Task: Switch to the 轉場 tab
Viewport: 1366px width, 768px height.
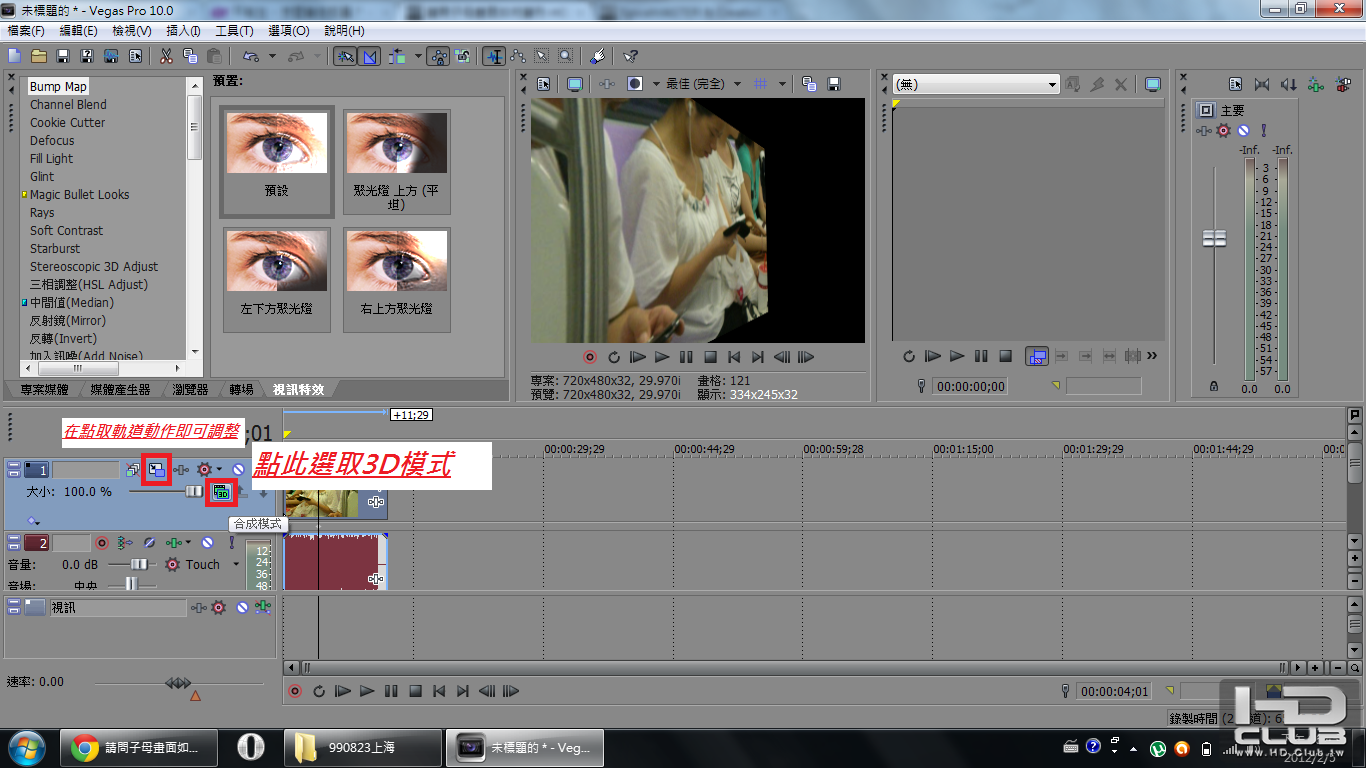Action: click(x=240, y=389)
